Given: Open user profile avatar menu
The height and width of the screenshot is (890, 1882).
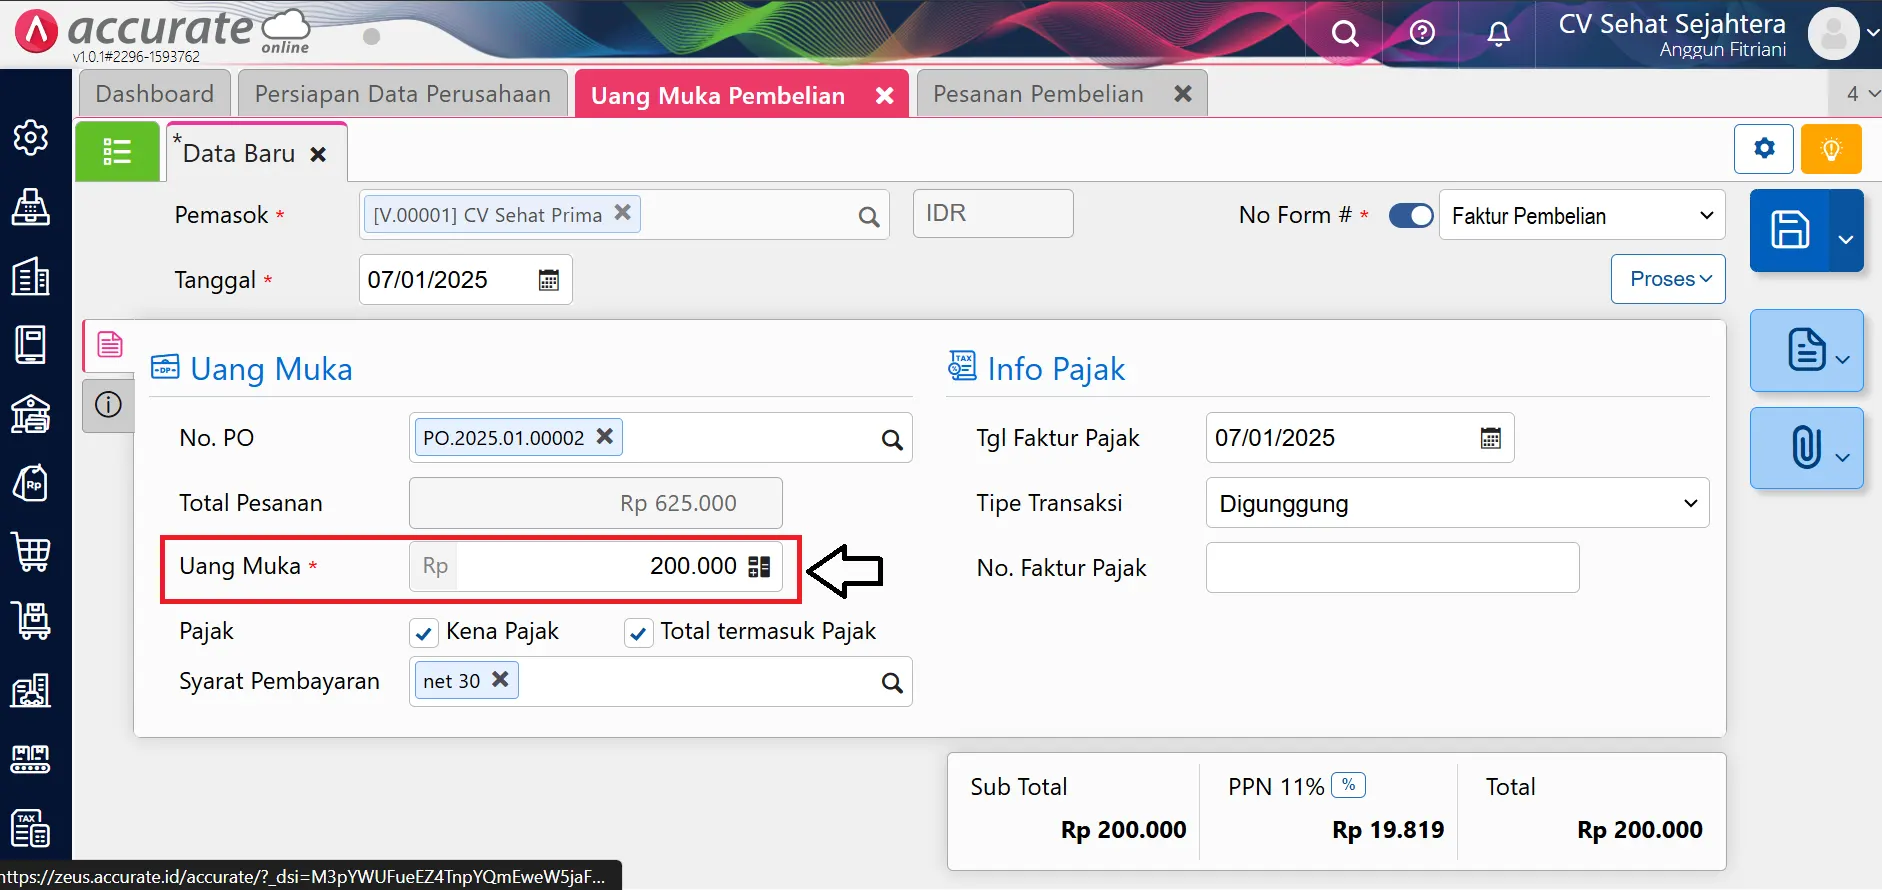Looking at the screenshot, I should (1834, 34).
